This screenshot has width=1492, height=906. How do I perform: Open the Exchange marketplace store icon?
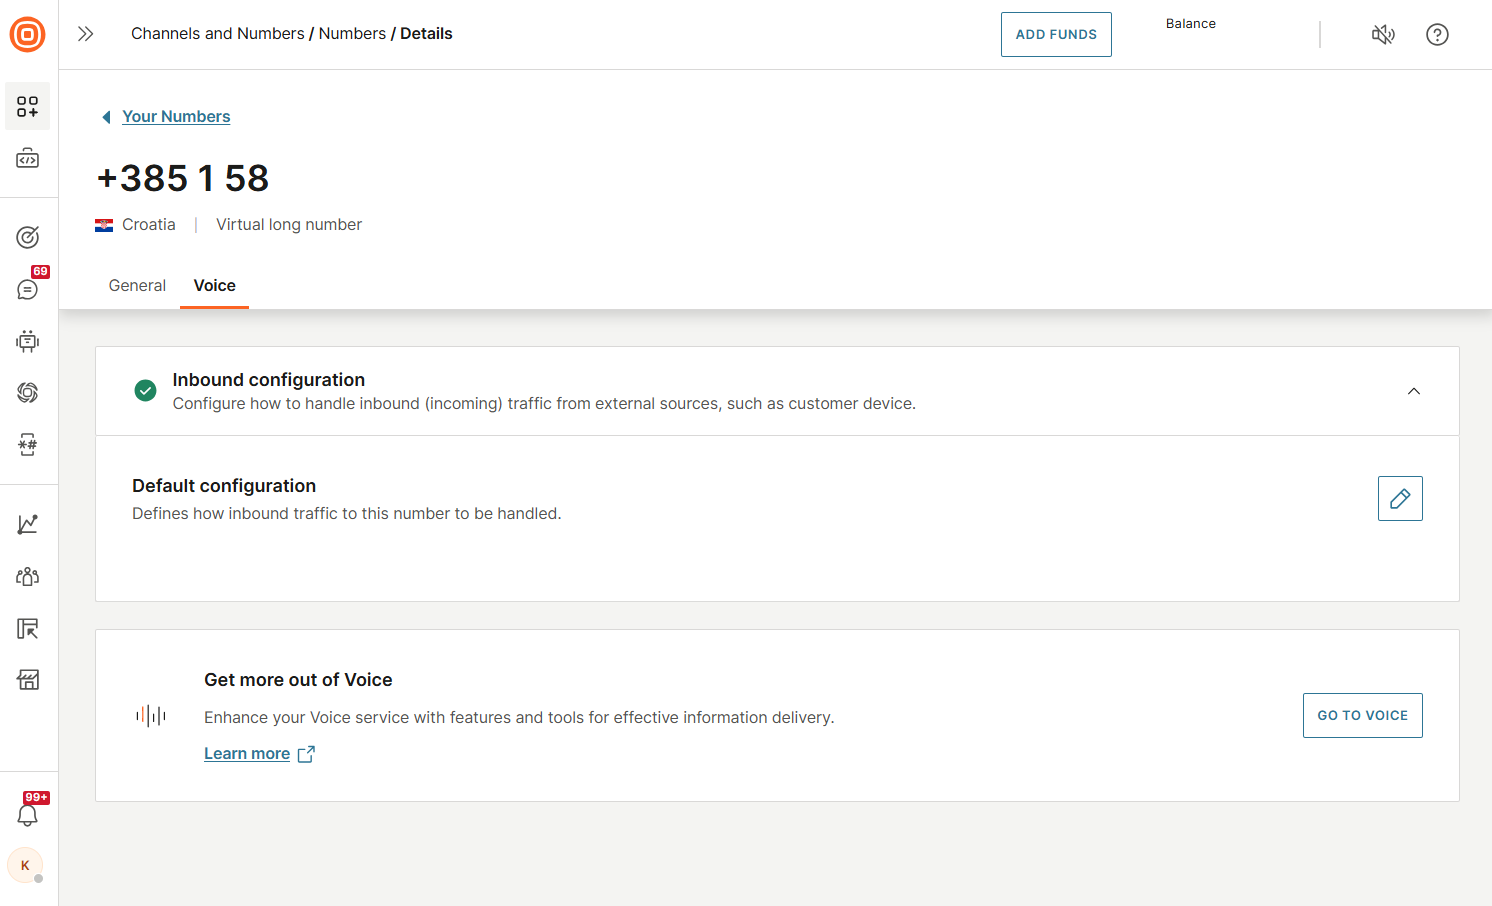[28, 680]
